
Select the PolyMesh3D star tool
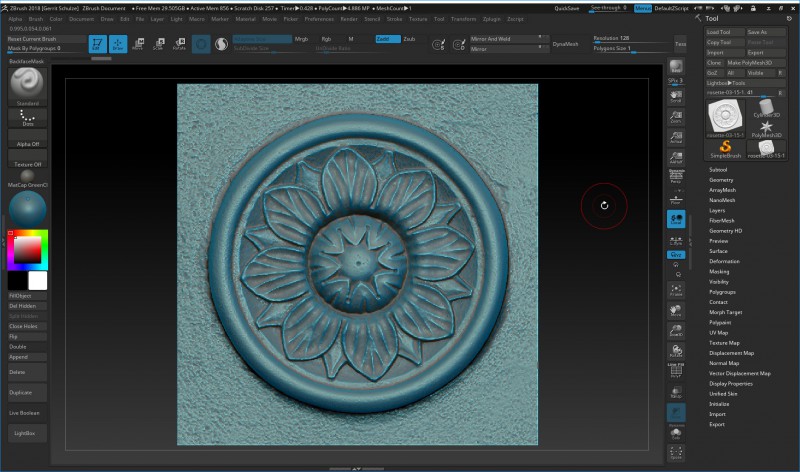point(766,129)
